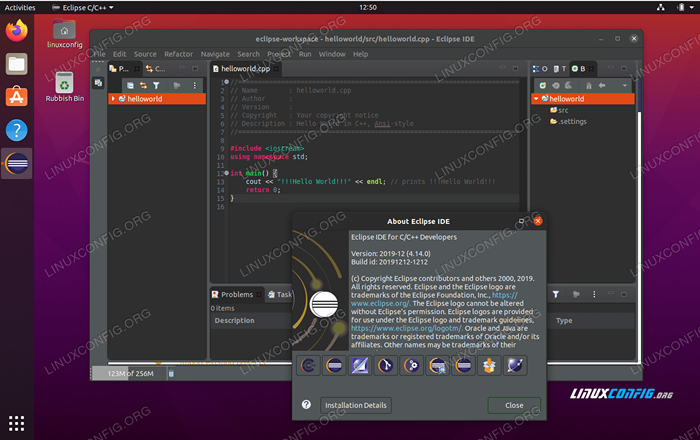
Task: Run garbage collector trash icon in status bar
Action: [171, 374]
